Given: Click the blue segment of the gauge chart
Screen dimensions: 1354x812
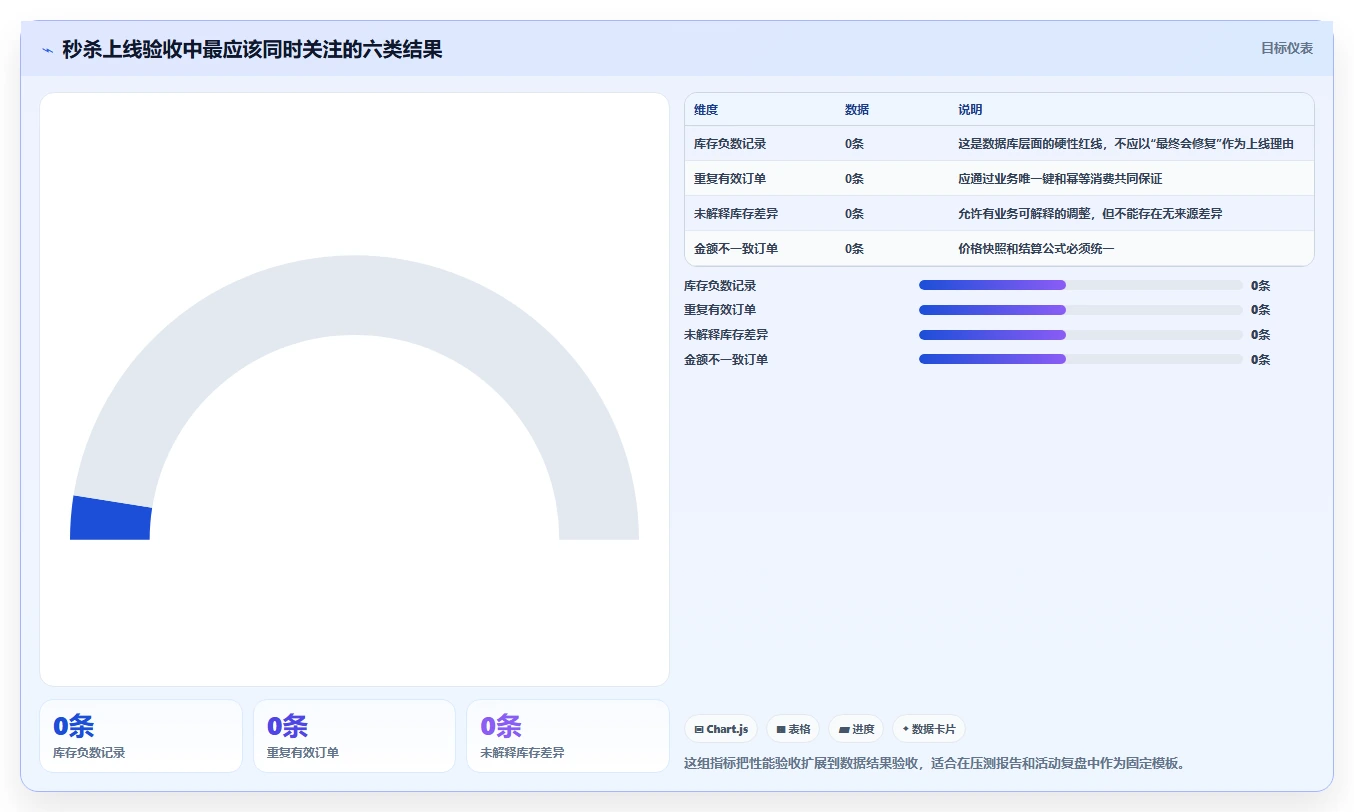Looking at the screenshot, I should [110, 519].
